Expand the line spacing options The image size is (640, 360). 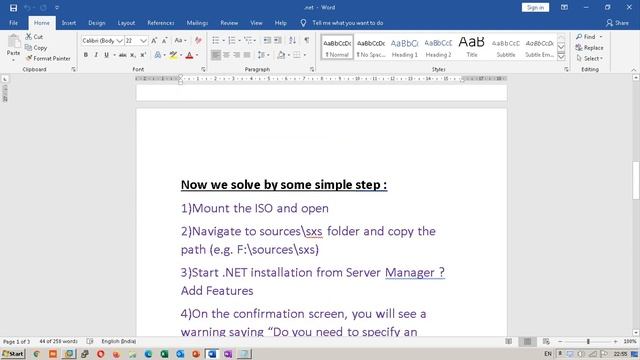click(264, 55)
